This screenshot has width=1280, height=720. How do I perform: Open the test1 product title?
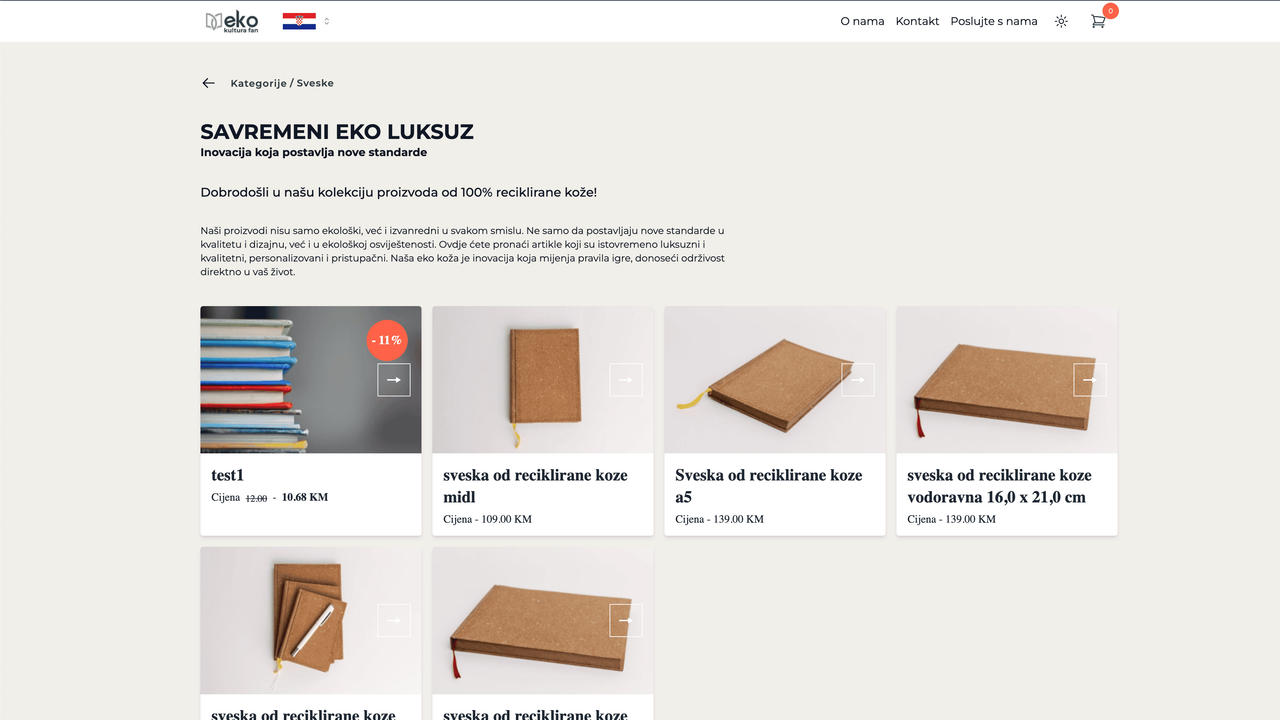click(x=228, y=475)
